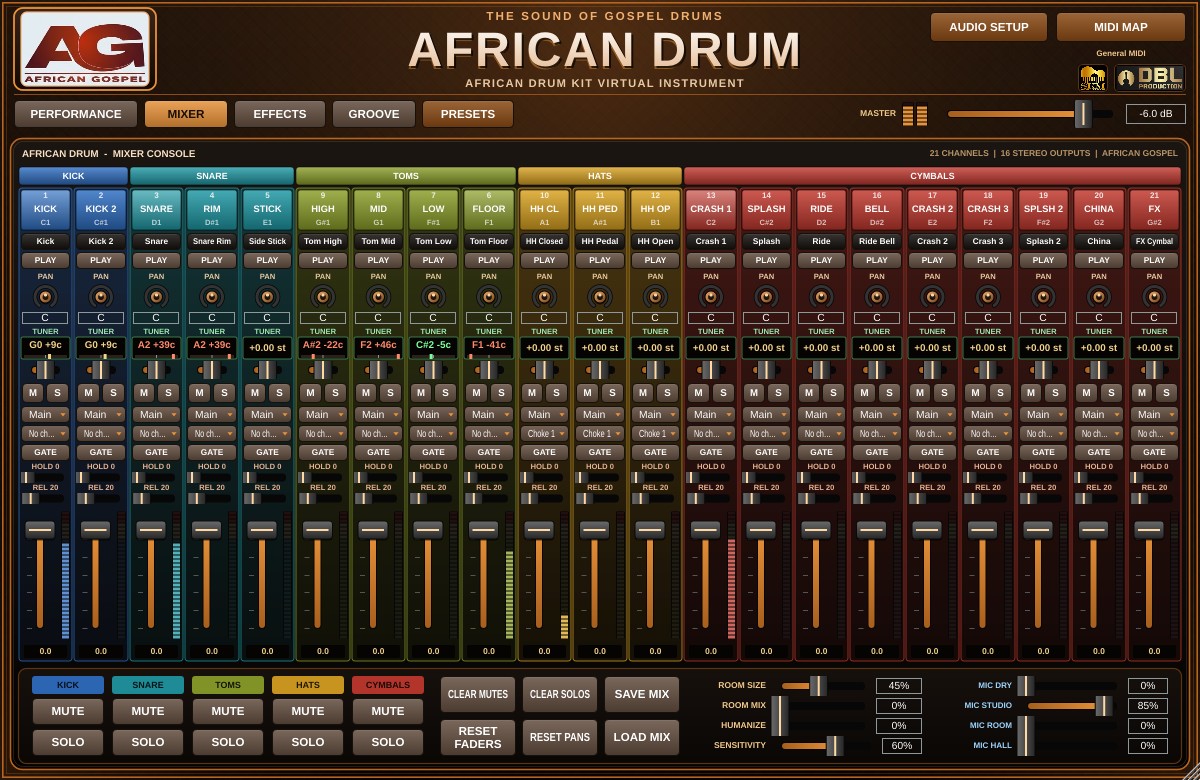The image size is (1200, 780).
Task: Click the KICK tuner G0 +9c display
Action: point(45,346)
